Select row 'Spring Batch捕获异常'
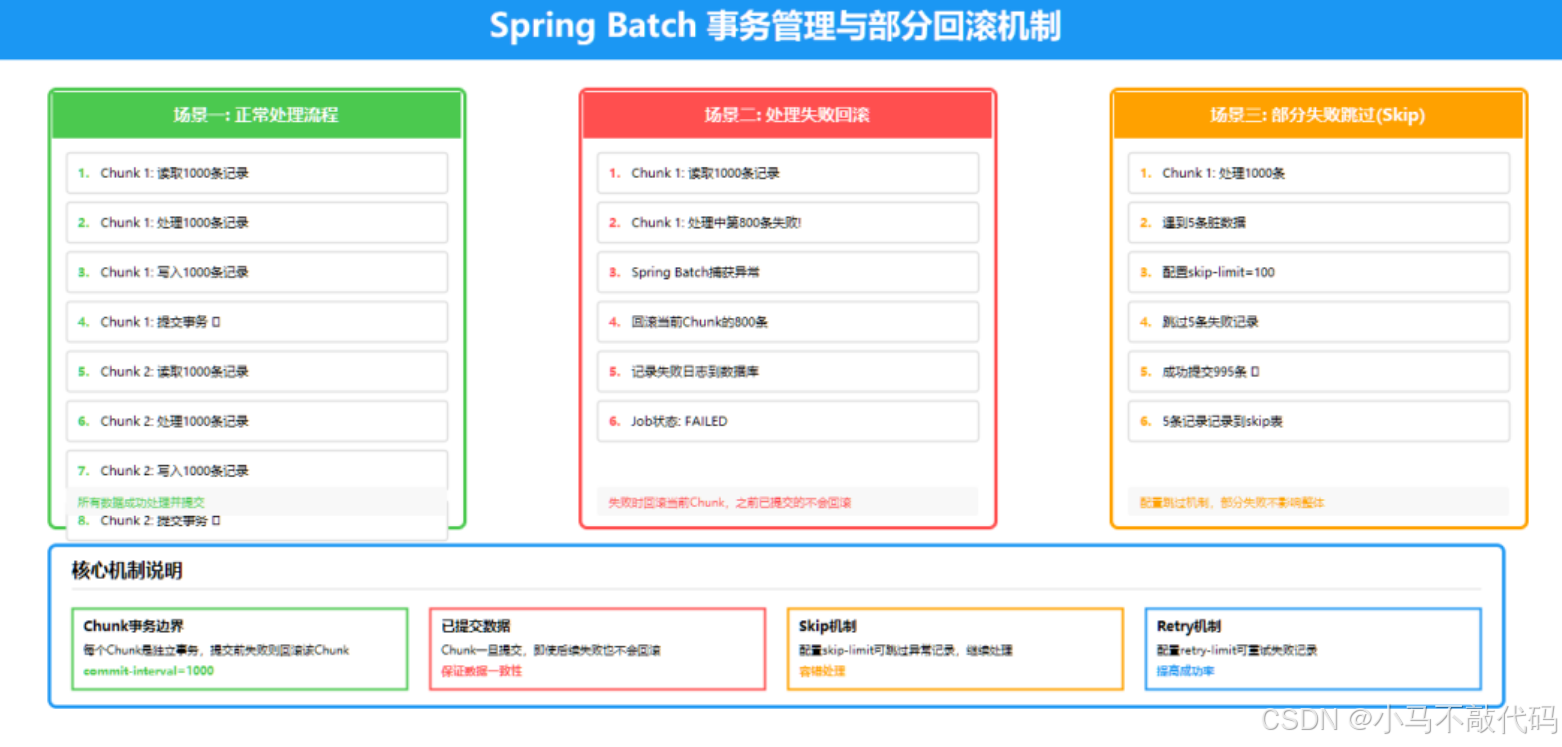This screenshot has width=1562, height=747. click(788, 272)
